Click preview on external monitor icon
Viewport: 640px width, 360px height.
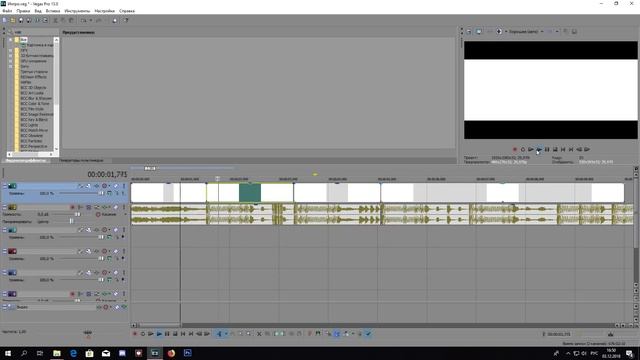479,31
